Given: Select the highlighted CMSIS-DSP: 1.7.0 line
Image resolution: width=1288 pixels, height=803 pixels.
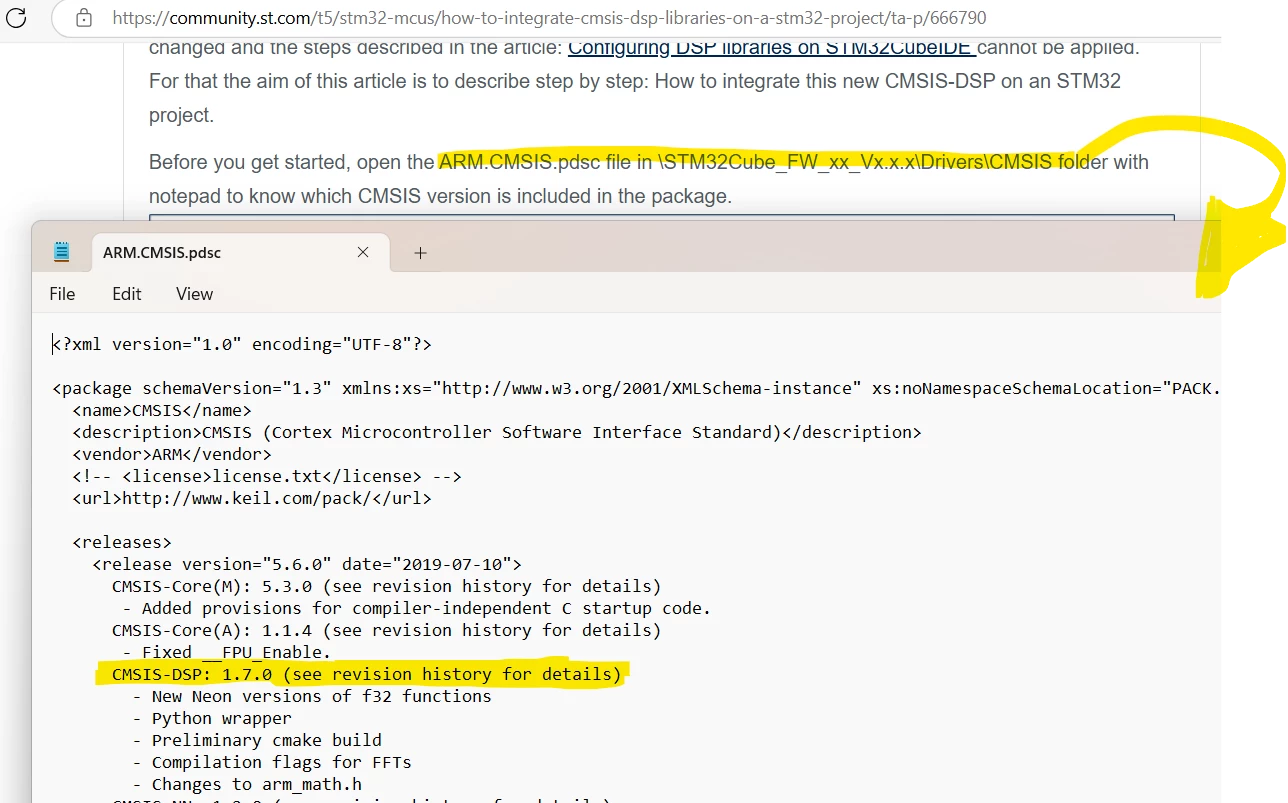Looking at the screenshot, I should click(x=366, y=674).
